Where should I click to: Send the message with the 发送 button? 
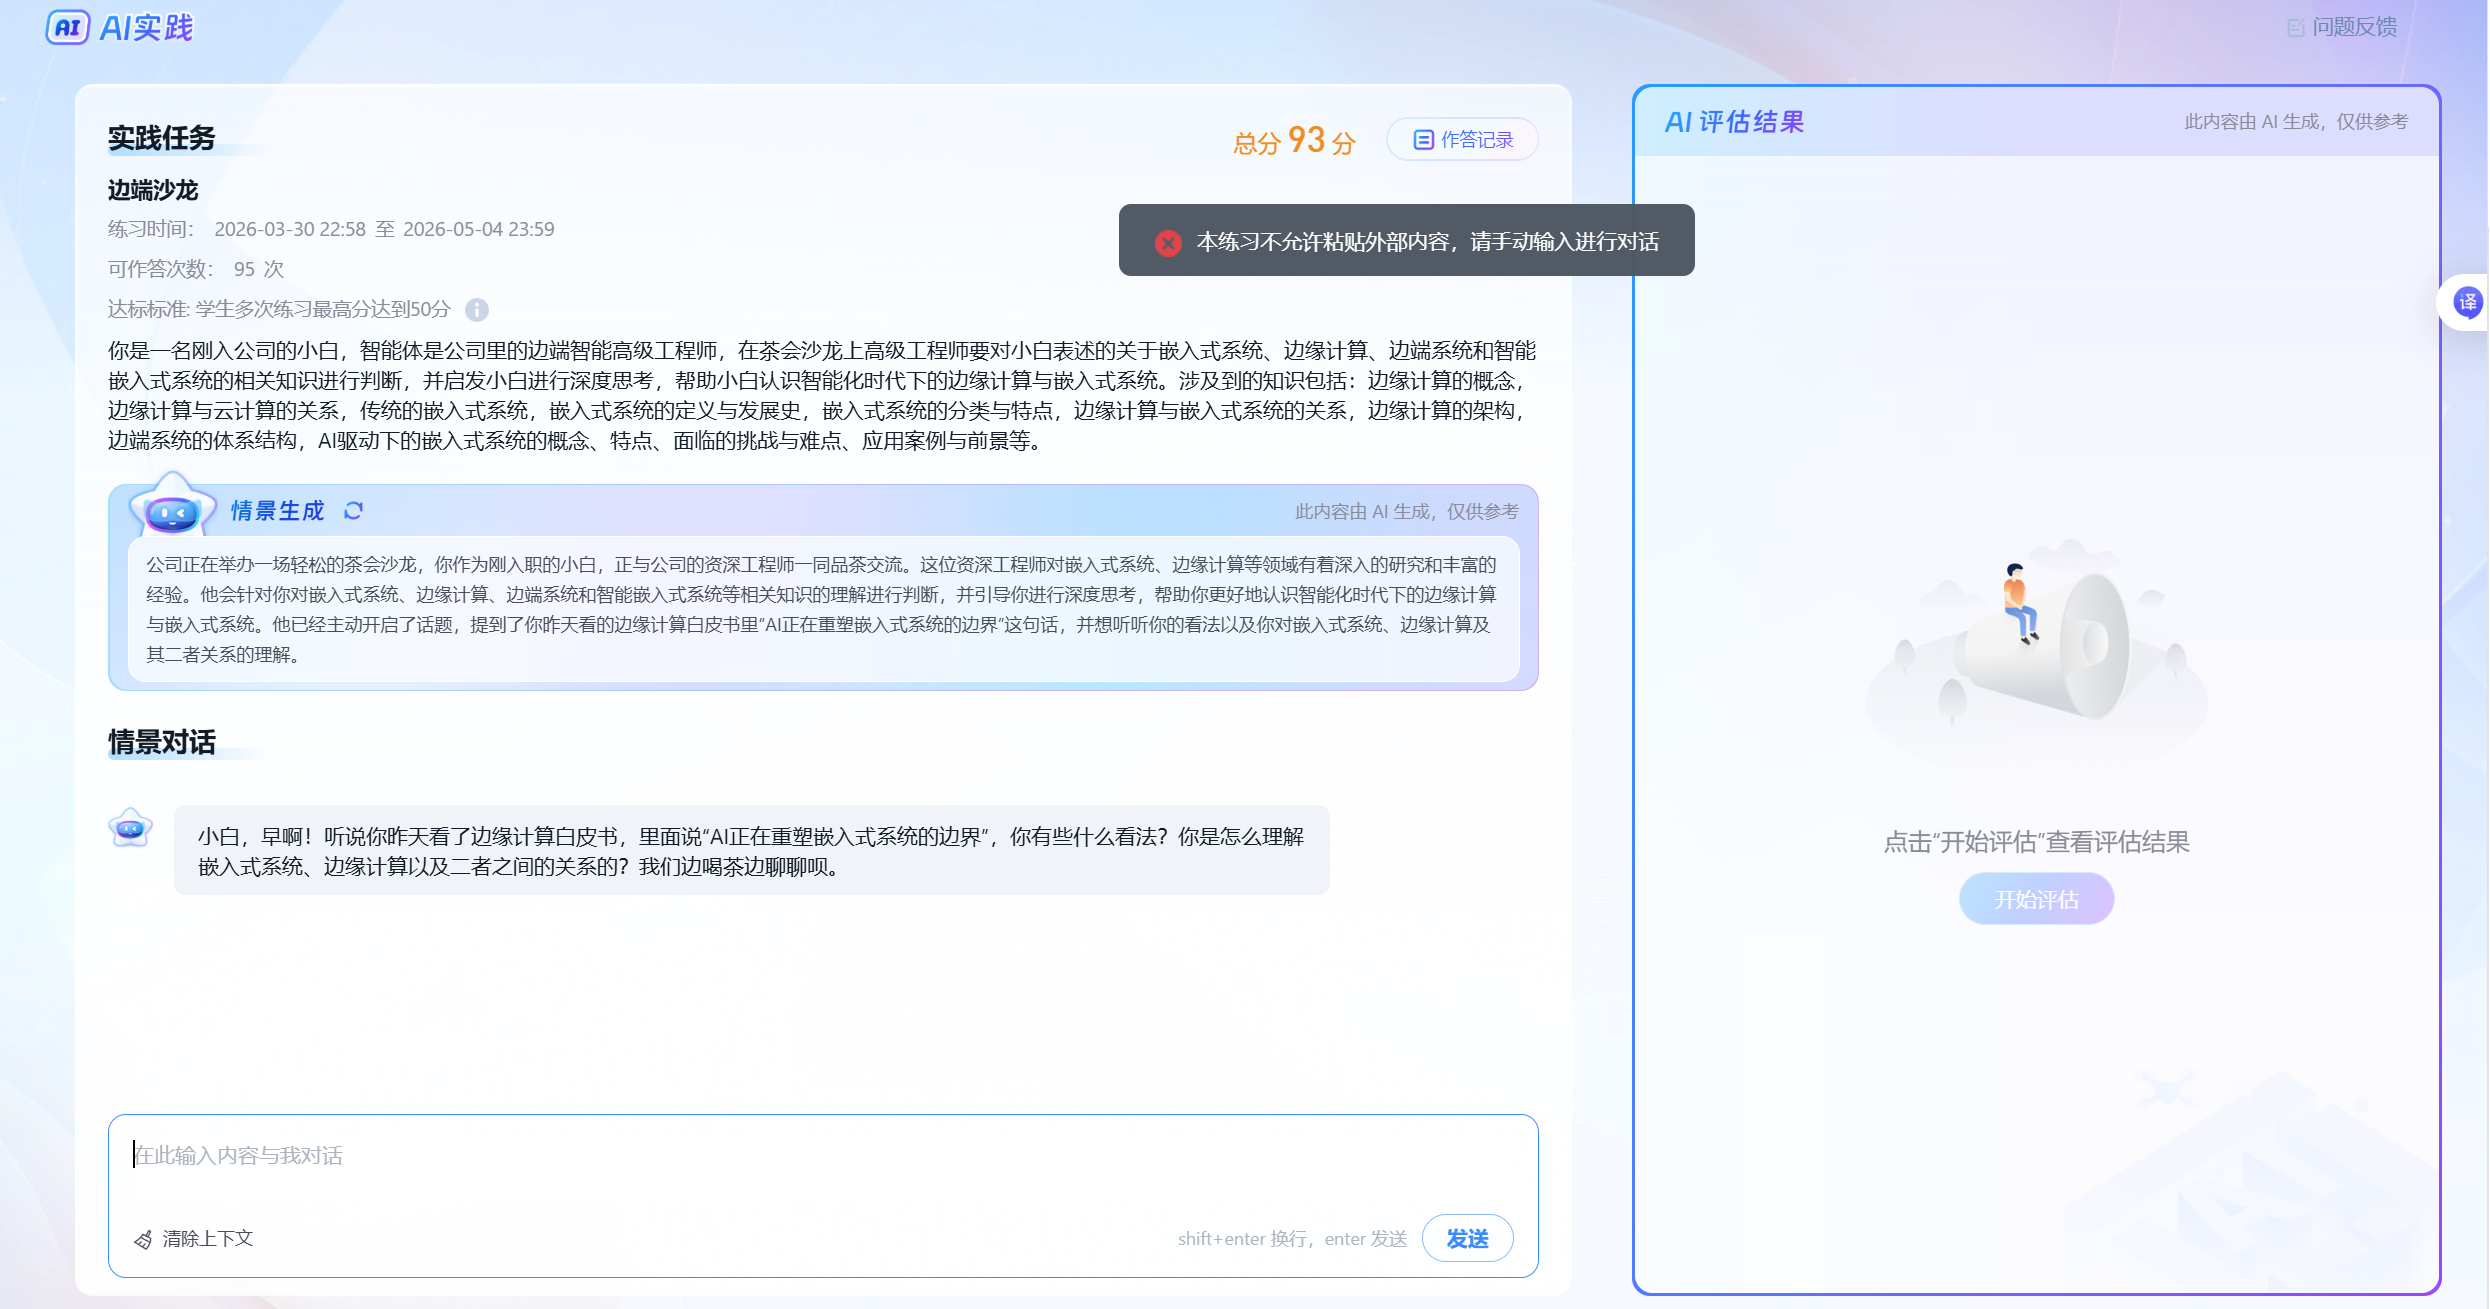[x=1467, y=1238]
